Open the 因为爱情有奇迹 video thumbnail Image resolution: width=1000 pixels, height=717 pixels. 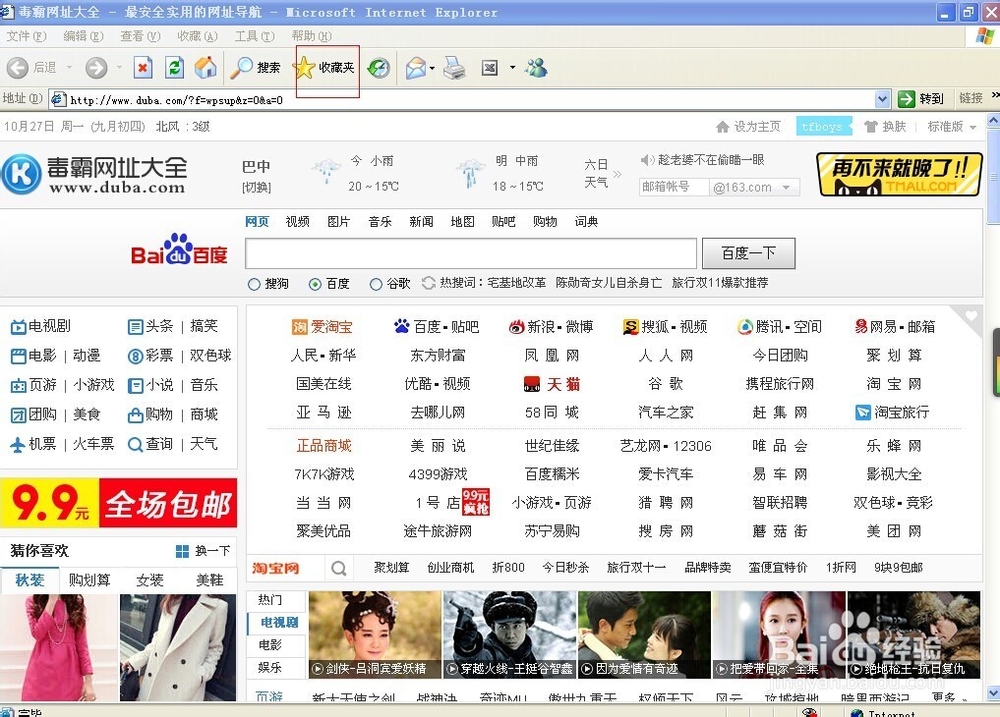[x=644, y=634]
